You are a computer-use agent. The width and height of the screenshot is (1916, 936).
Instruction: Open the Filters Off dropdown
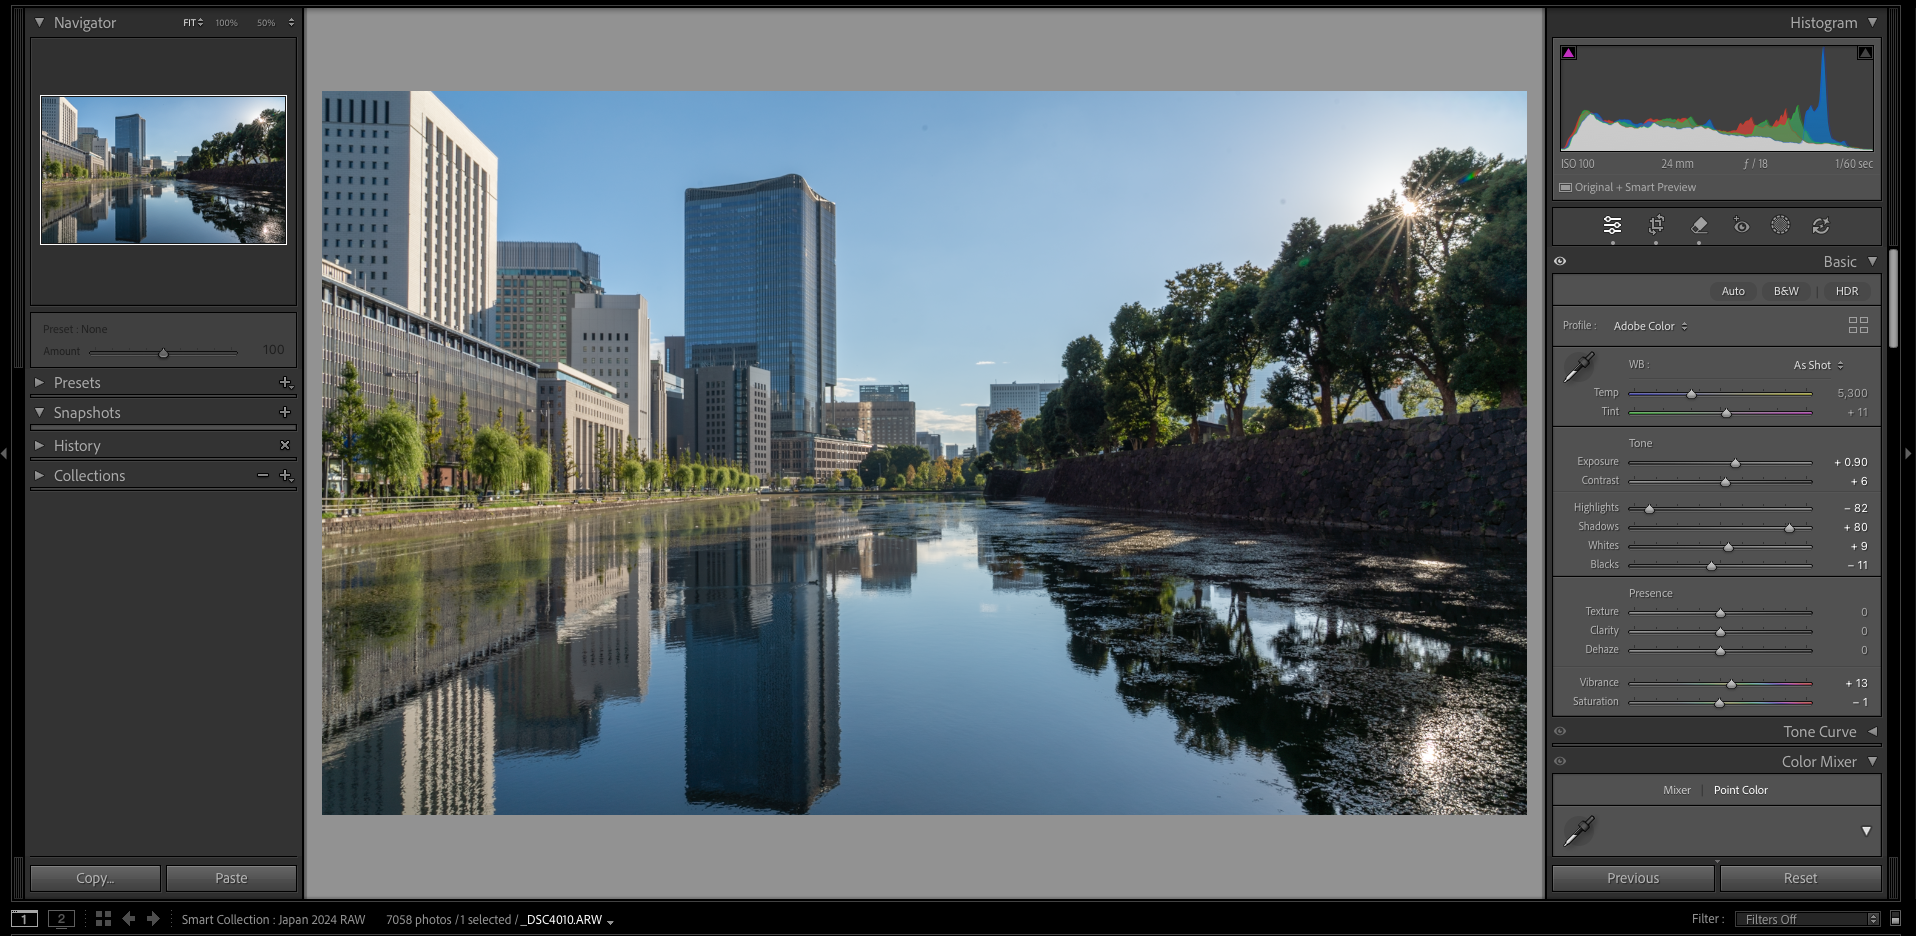click(x=1808, y=919)
